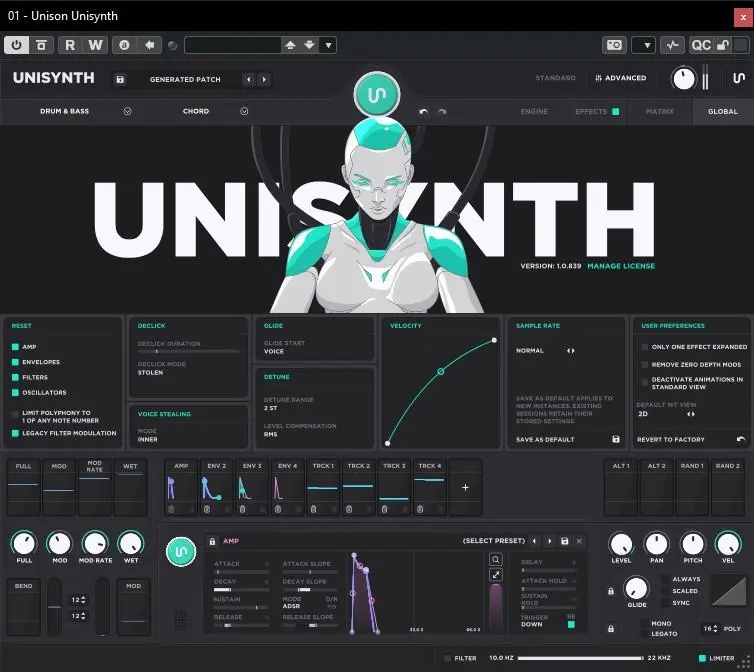Select the ENV 3 modulator slot

[252, 487]
